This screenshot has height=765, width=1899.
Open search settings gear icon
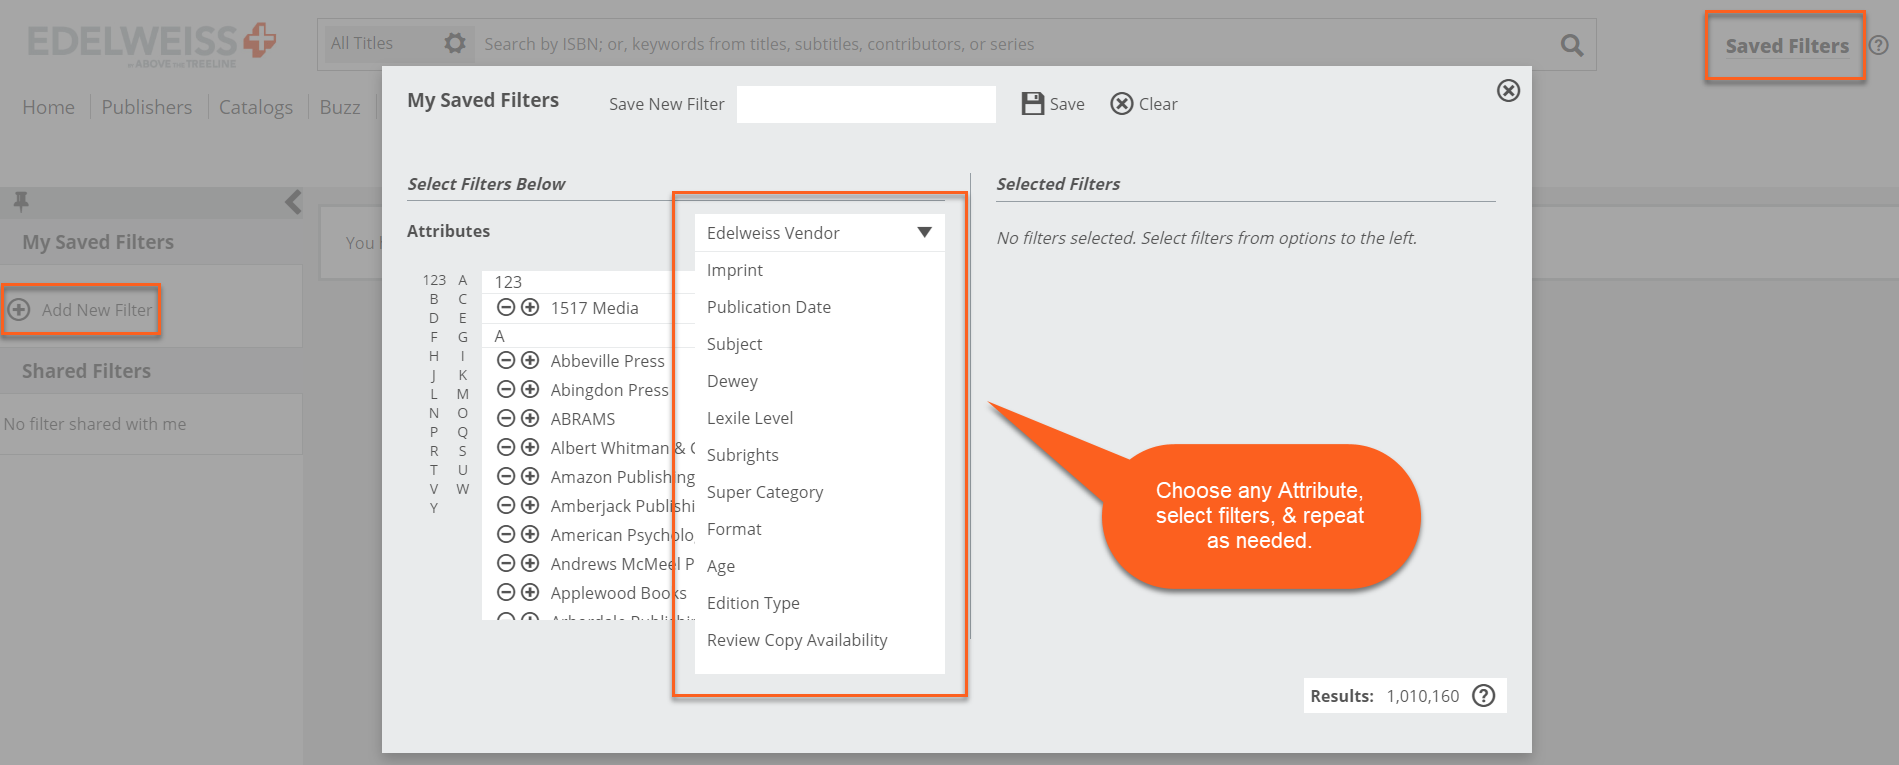[455, 43]
